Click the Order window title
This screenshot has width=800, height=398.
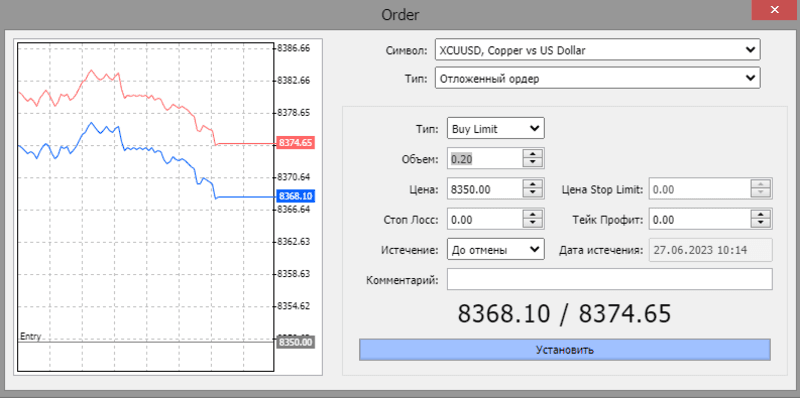pos(400,14)
